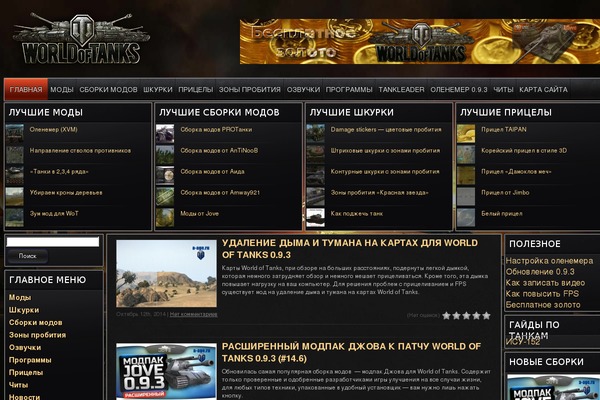
Task: Open the smoke and fog removal article image
Action: pos(166,273)
